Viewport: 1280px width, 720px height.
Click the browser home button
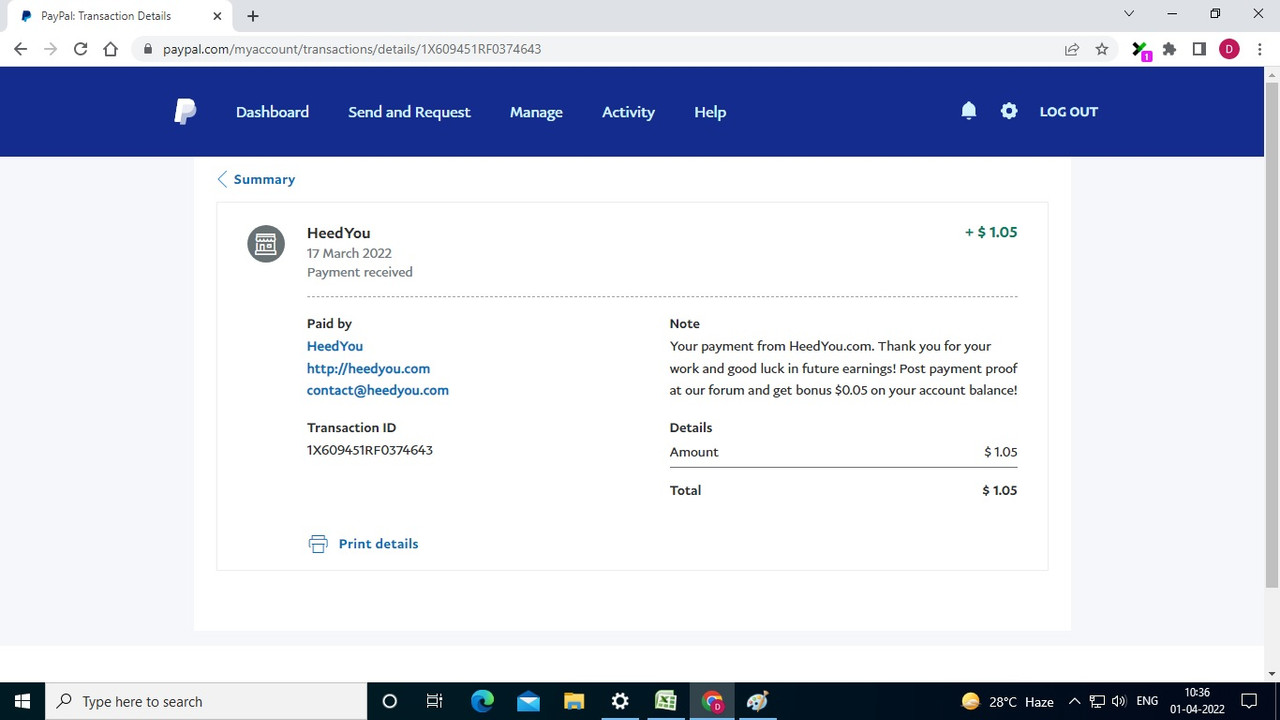[x=111, y=49]
